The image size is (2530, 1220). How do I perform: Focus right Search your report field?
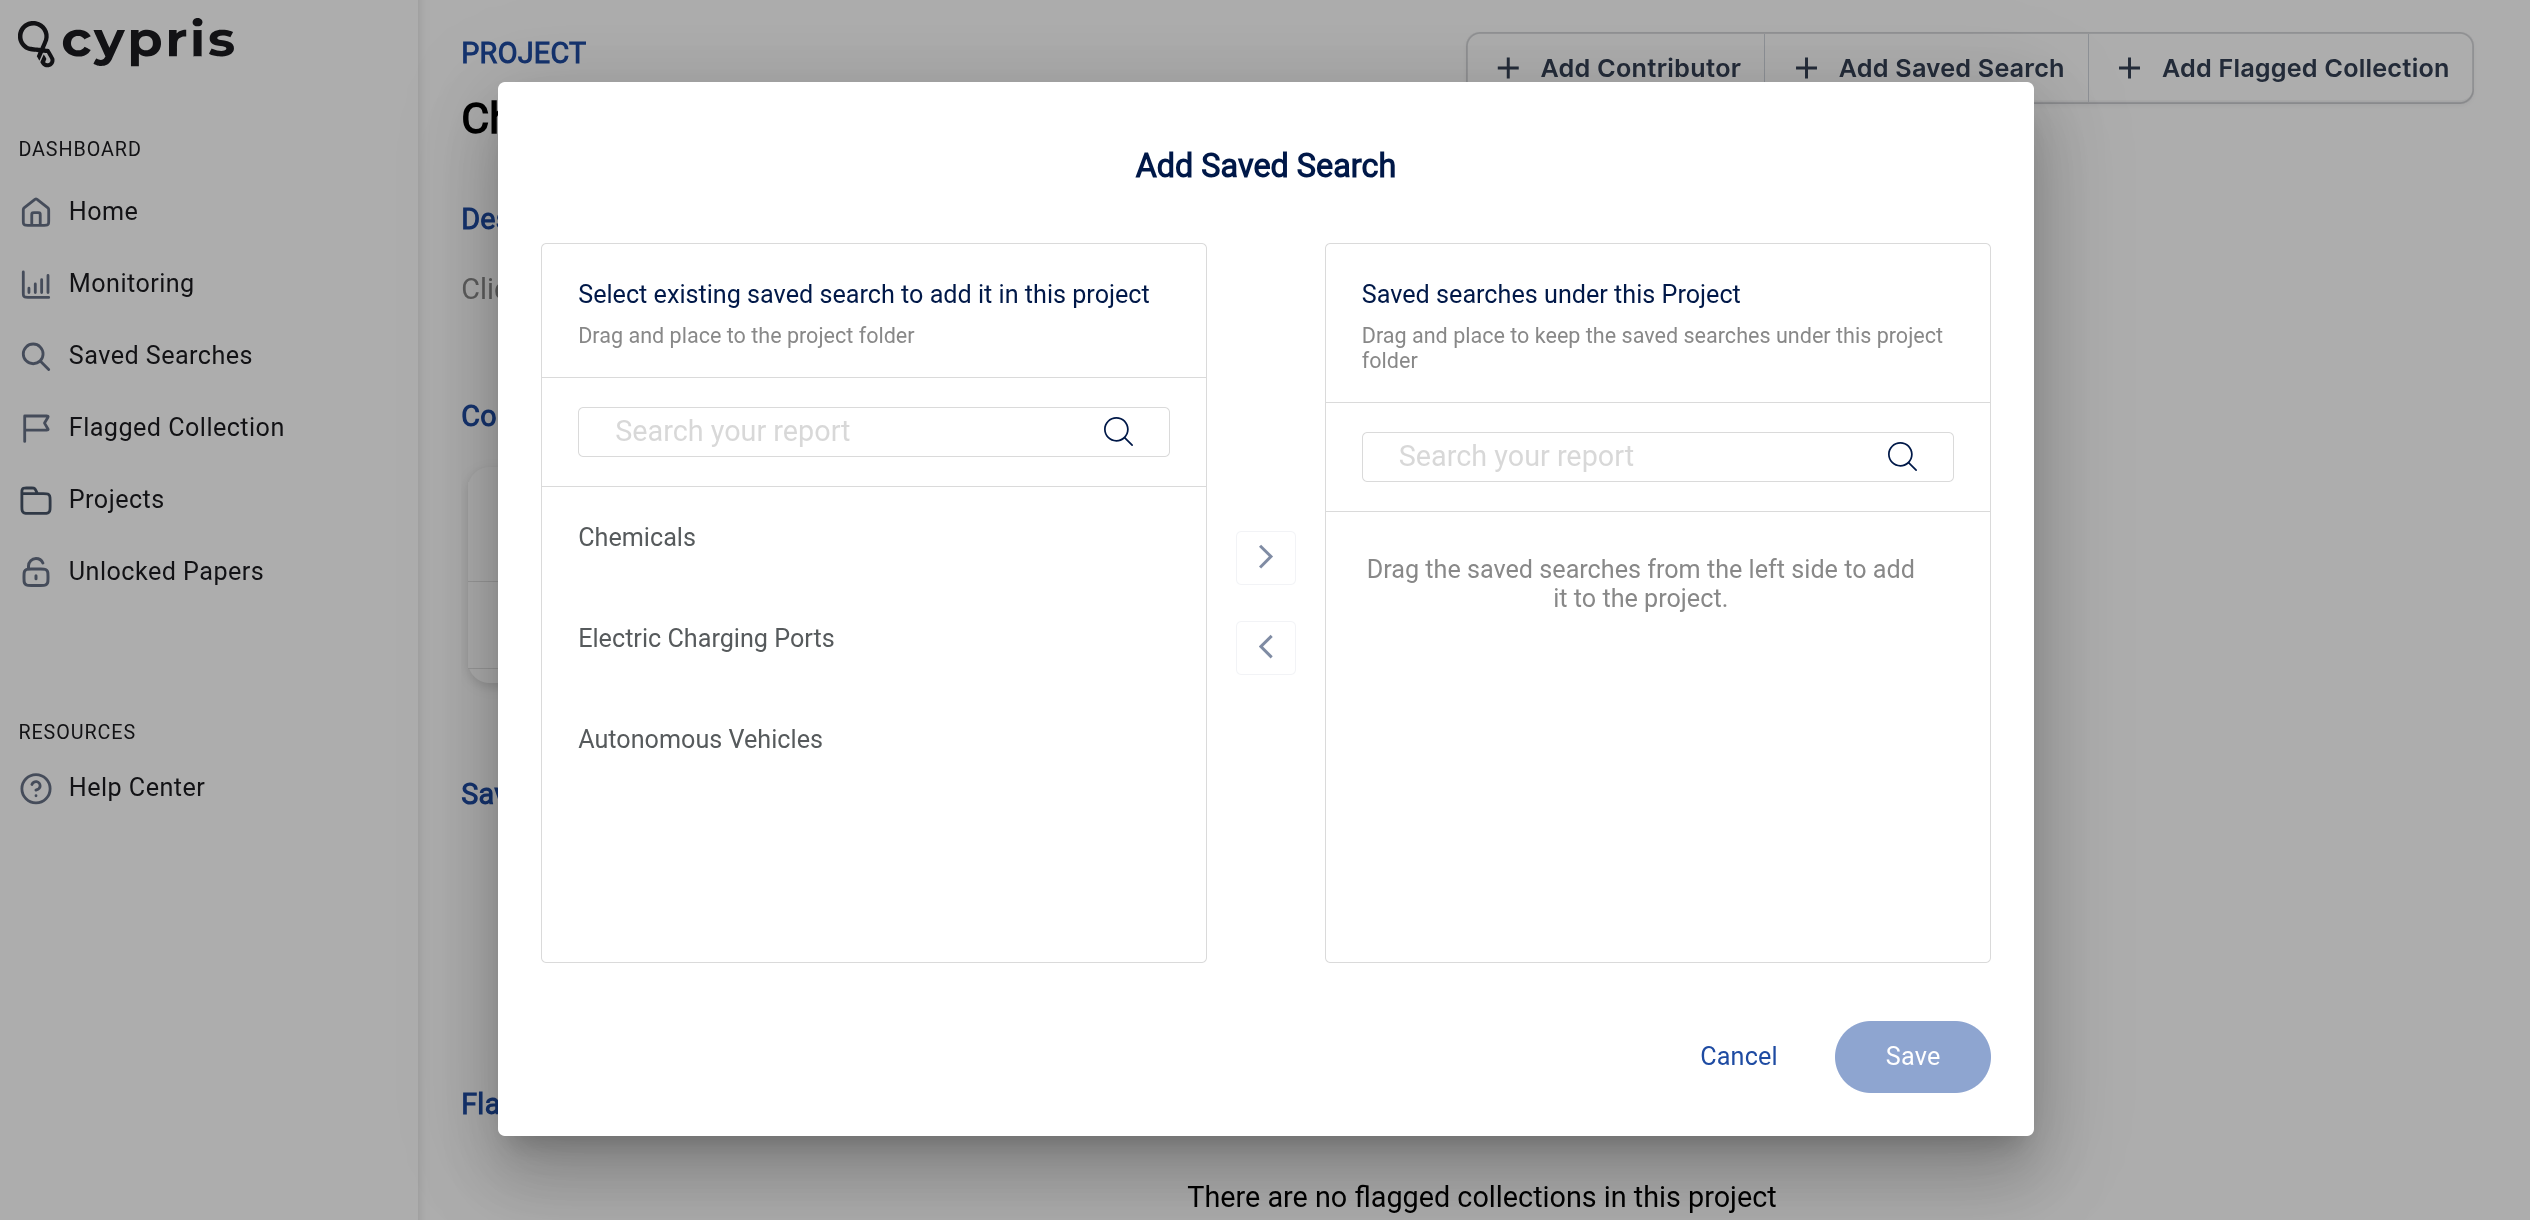pos(1657,457)
